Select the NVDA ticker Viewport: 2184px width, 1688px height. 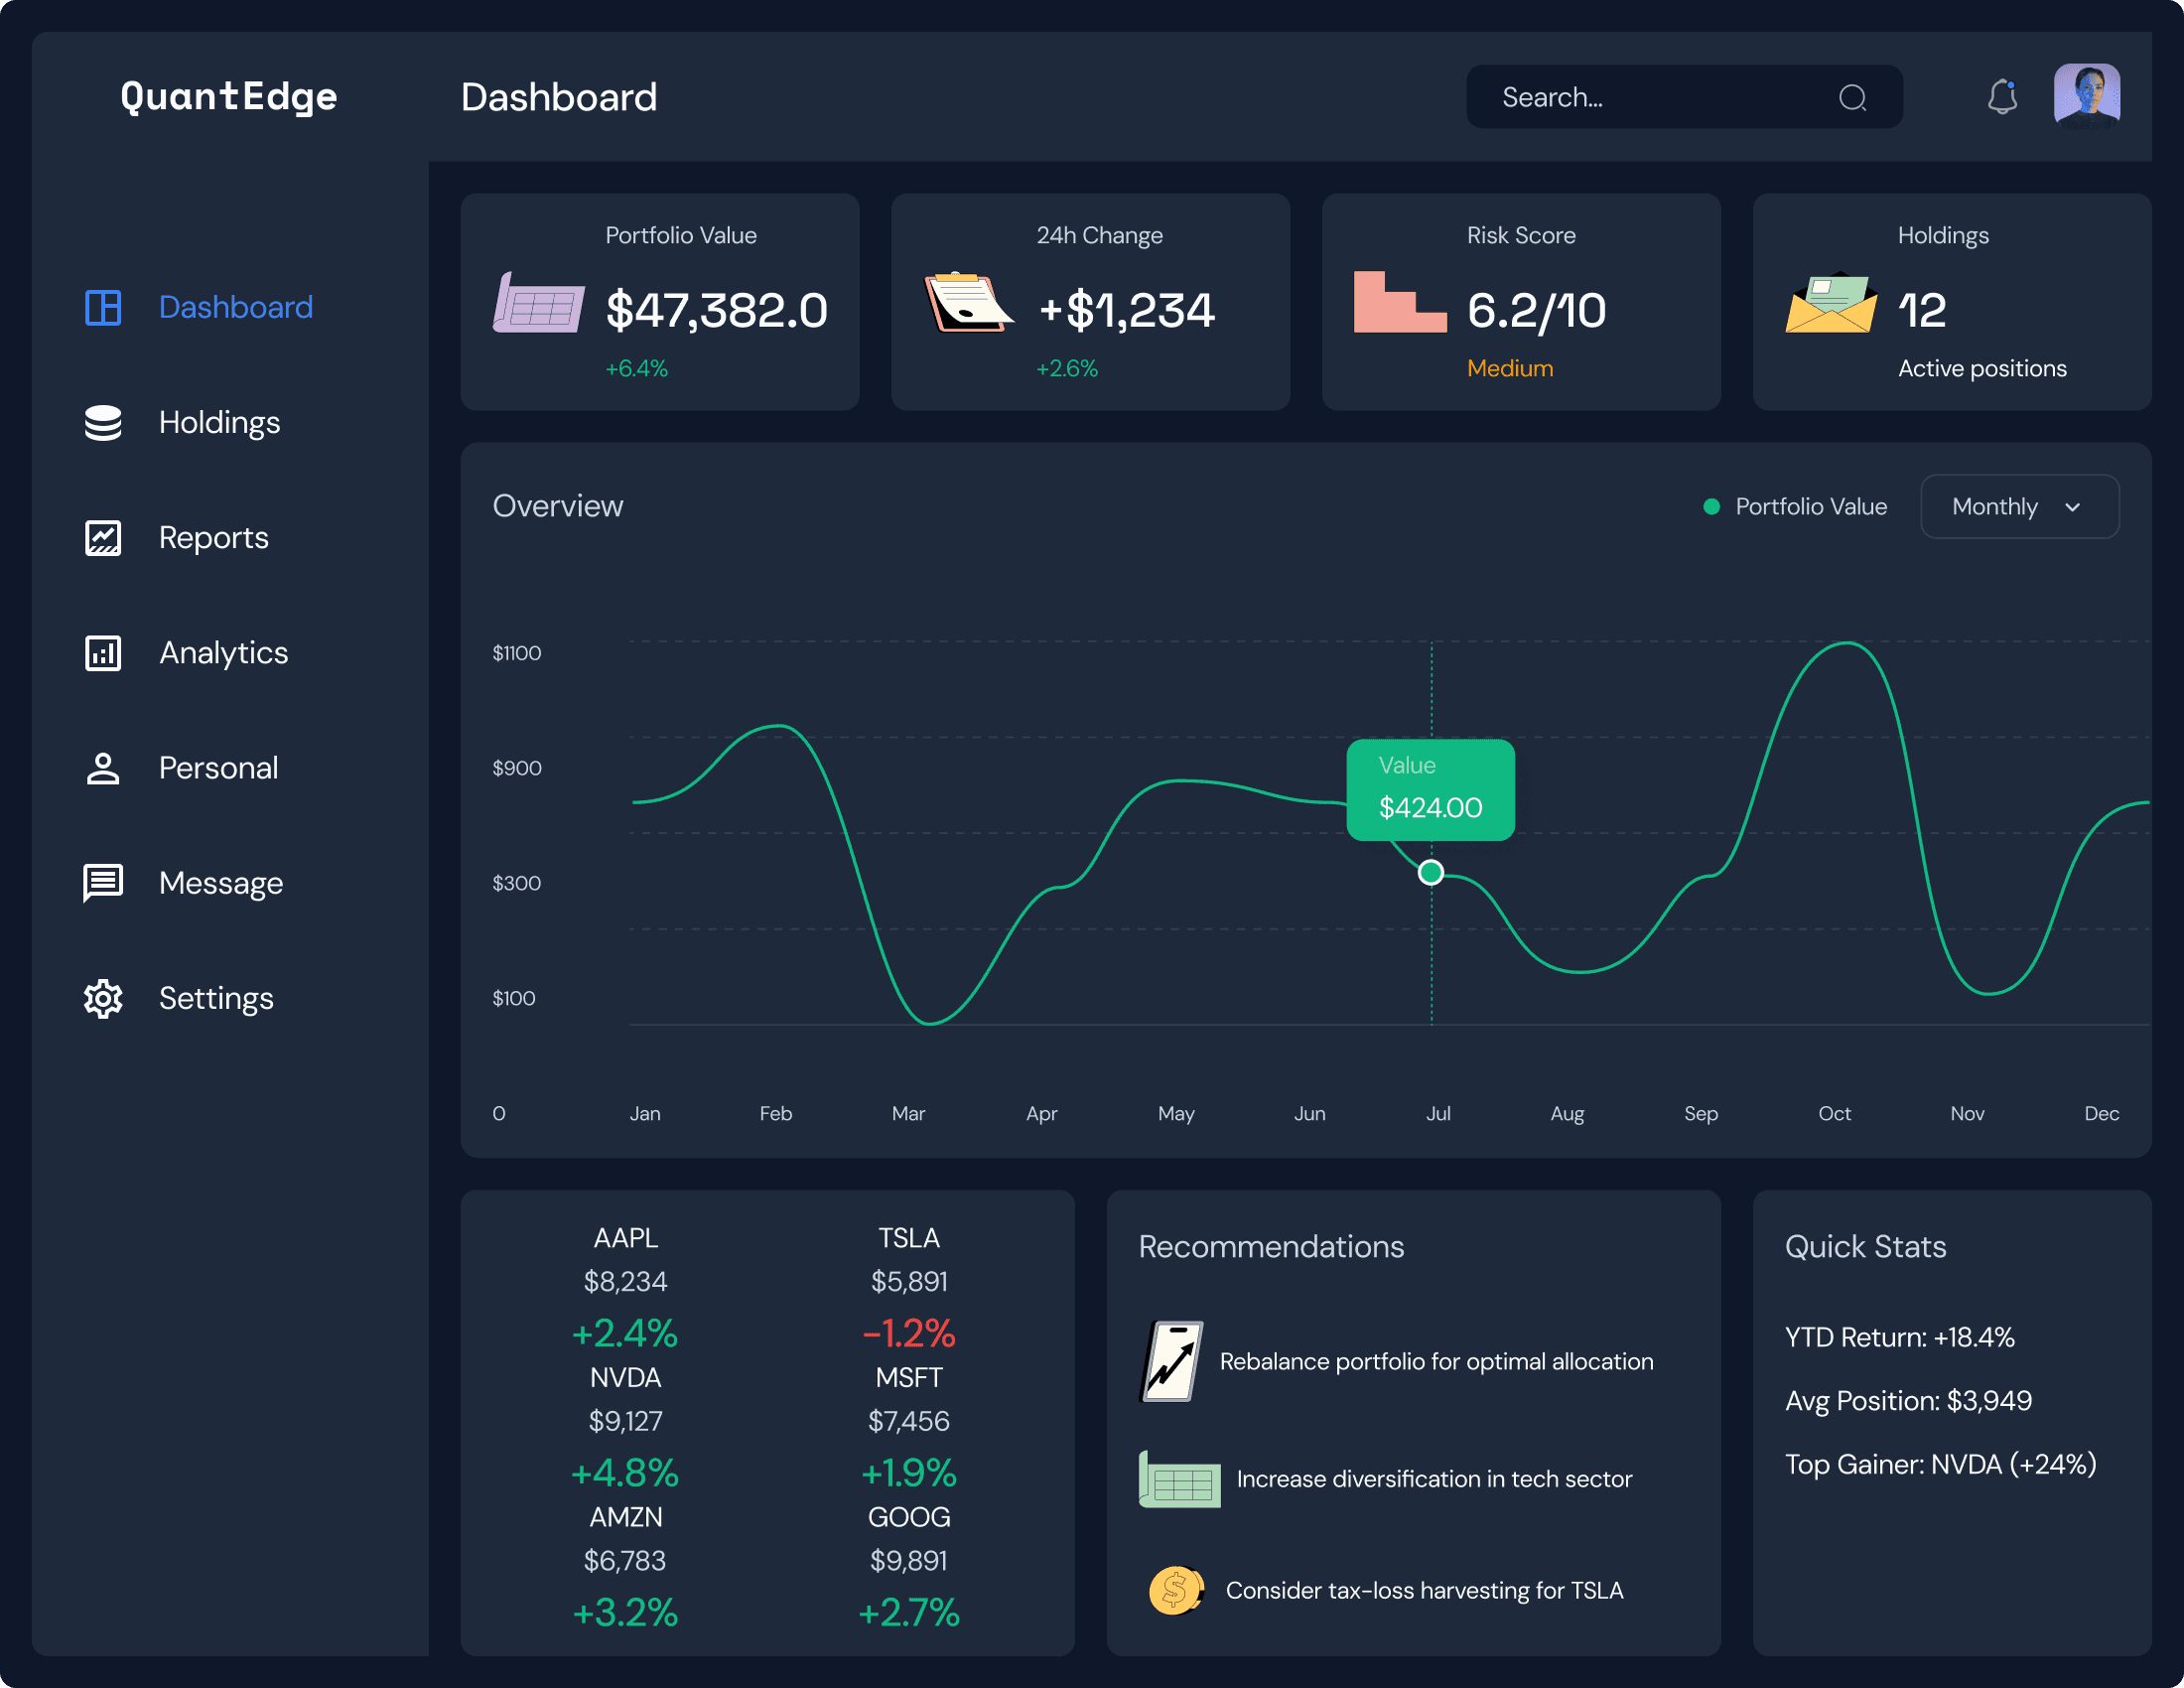pos(626,1378)
